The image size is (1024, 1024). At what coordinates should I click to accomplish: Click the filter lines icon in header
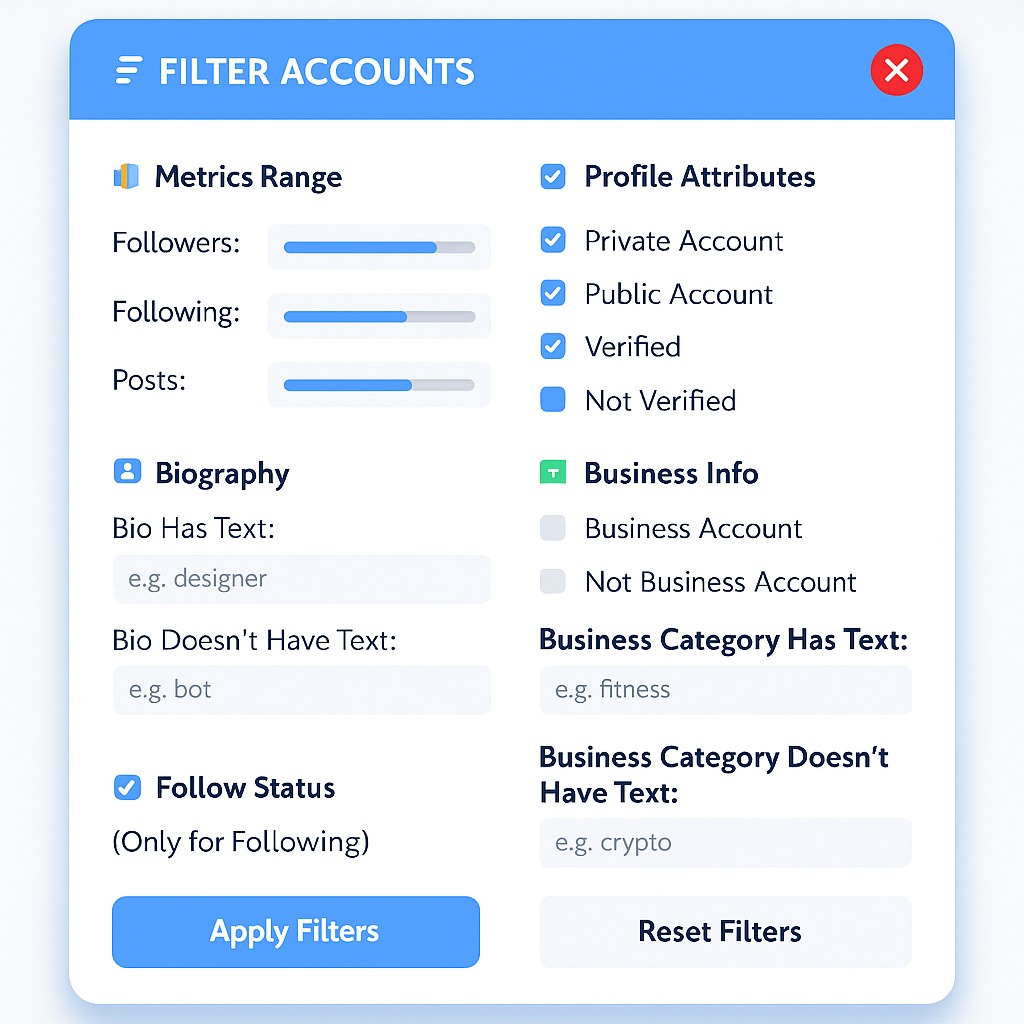[129, 71]
